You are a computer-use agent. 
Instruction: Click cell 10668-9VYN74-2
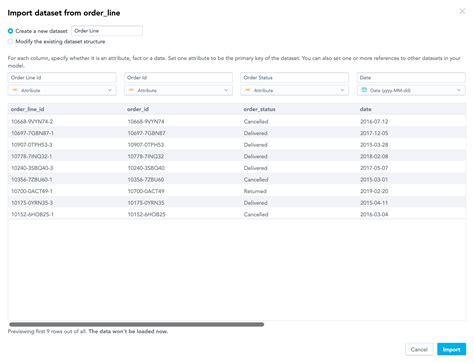pos(32,121)
